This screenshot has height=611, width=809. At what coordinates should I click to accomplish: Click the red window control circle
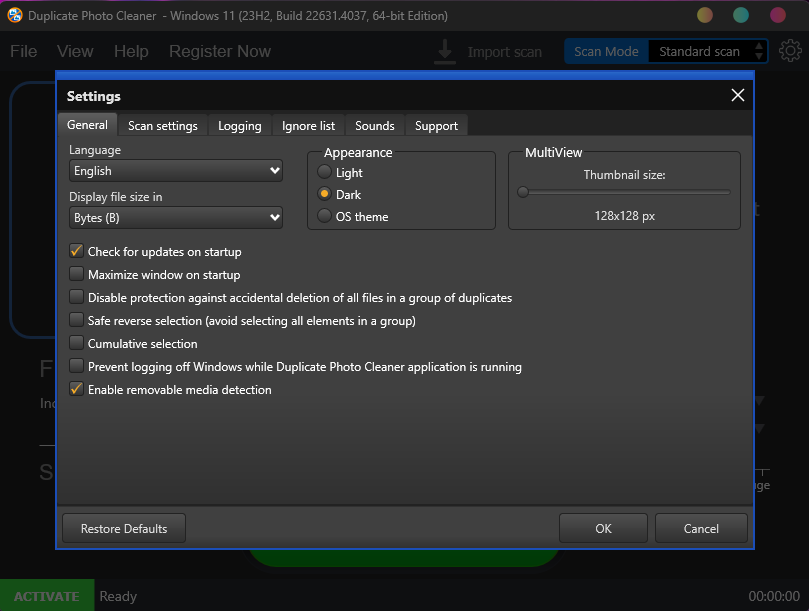click(x=778, y=15)
